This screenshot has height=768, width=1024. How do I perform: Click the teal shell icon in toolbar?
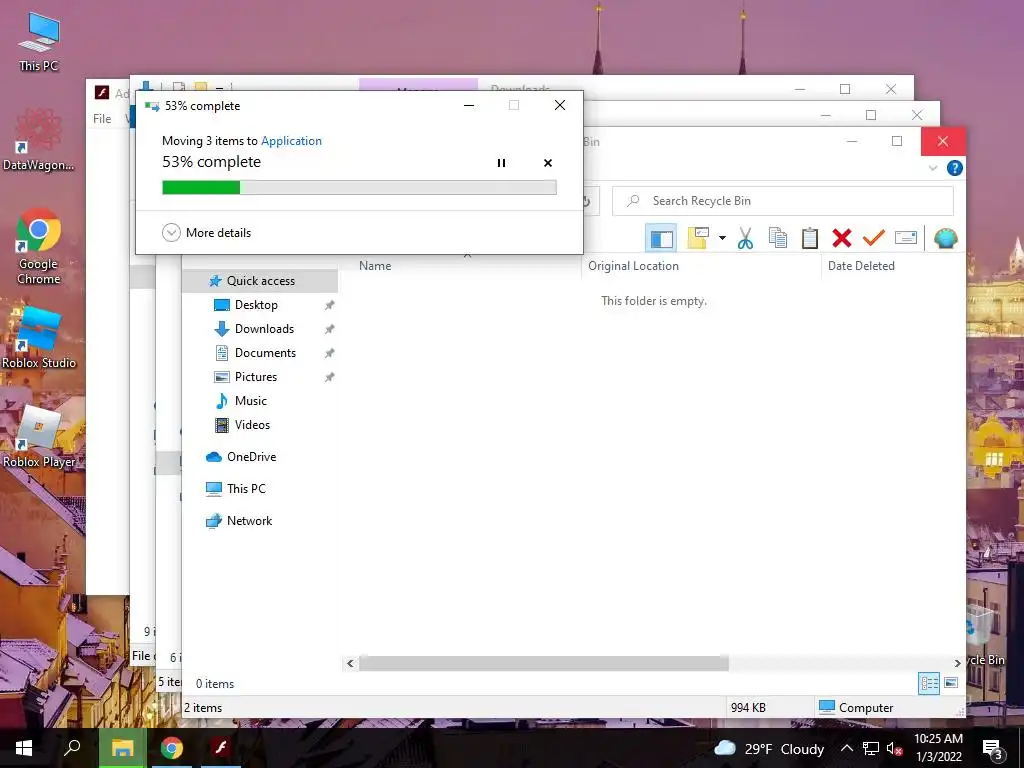[x=945, y=238]
